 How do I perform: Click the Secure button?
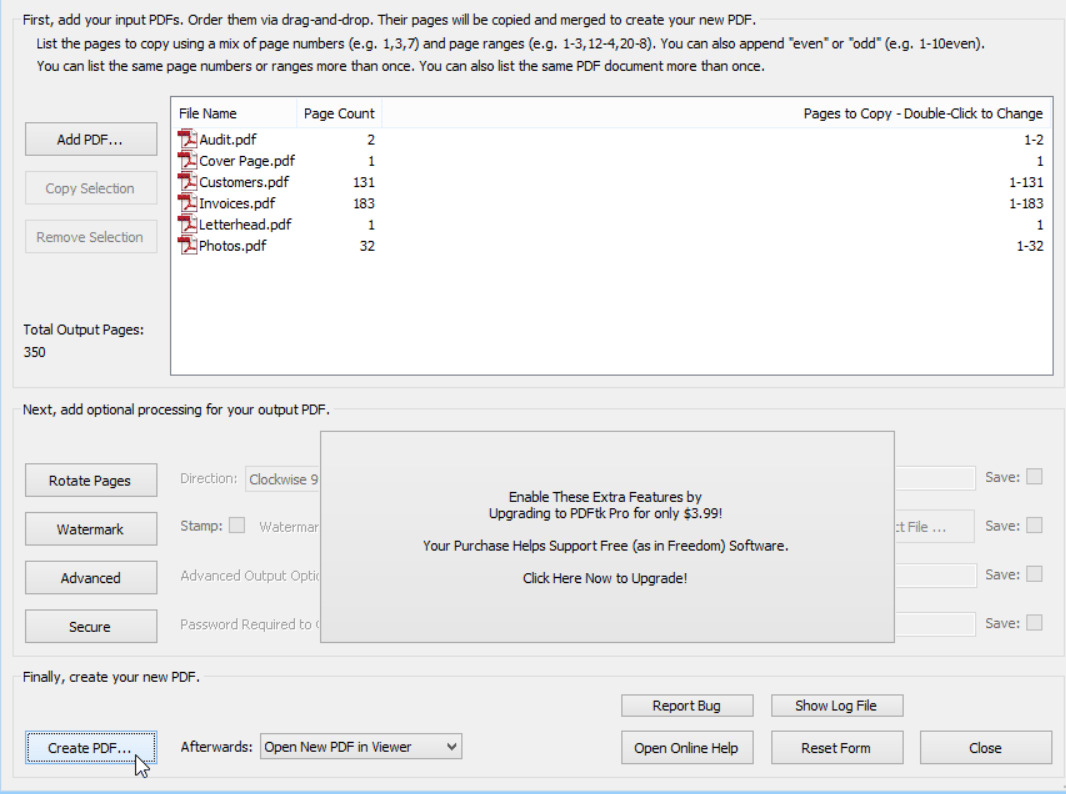(x=90, y=627)
